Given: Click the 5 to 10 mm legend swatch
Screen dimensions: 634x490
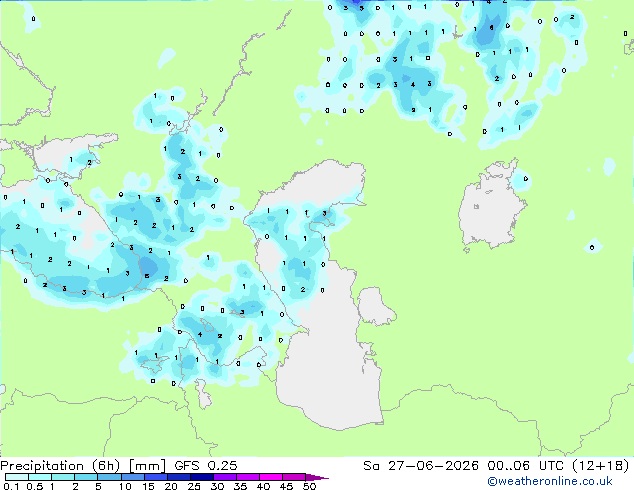Looking at the screenshot, I should click(x=109, y=477).
